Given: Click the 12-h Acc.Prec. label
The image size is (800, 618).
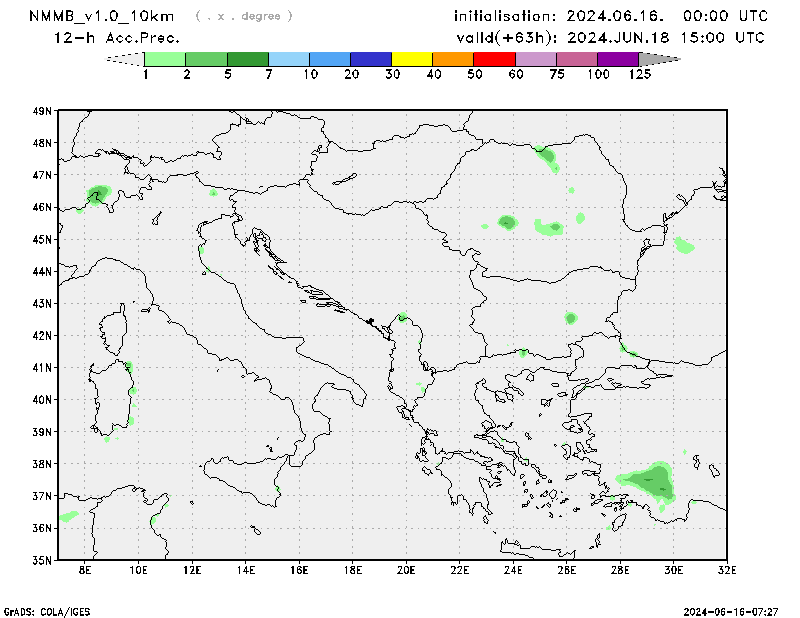Looking at the screenshot, I should point(116,37).
